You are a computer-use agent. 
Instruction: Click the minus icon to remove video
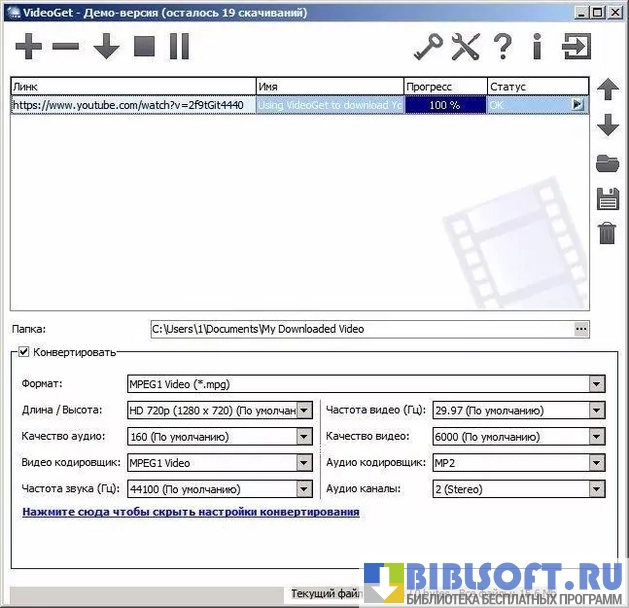(x=65, y=46)
